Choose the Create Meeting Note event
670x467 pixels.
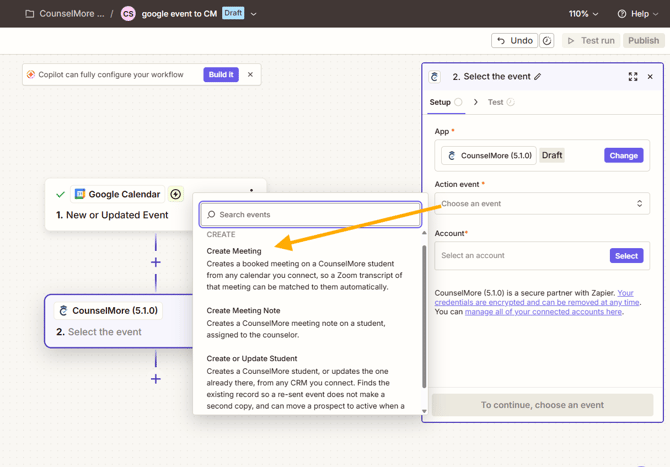304,323
